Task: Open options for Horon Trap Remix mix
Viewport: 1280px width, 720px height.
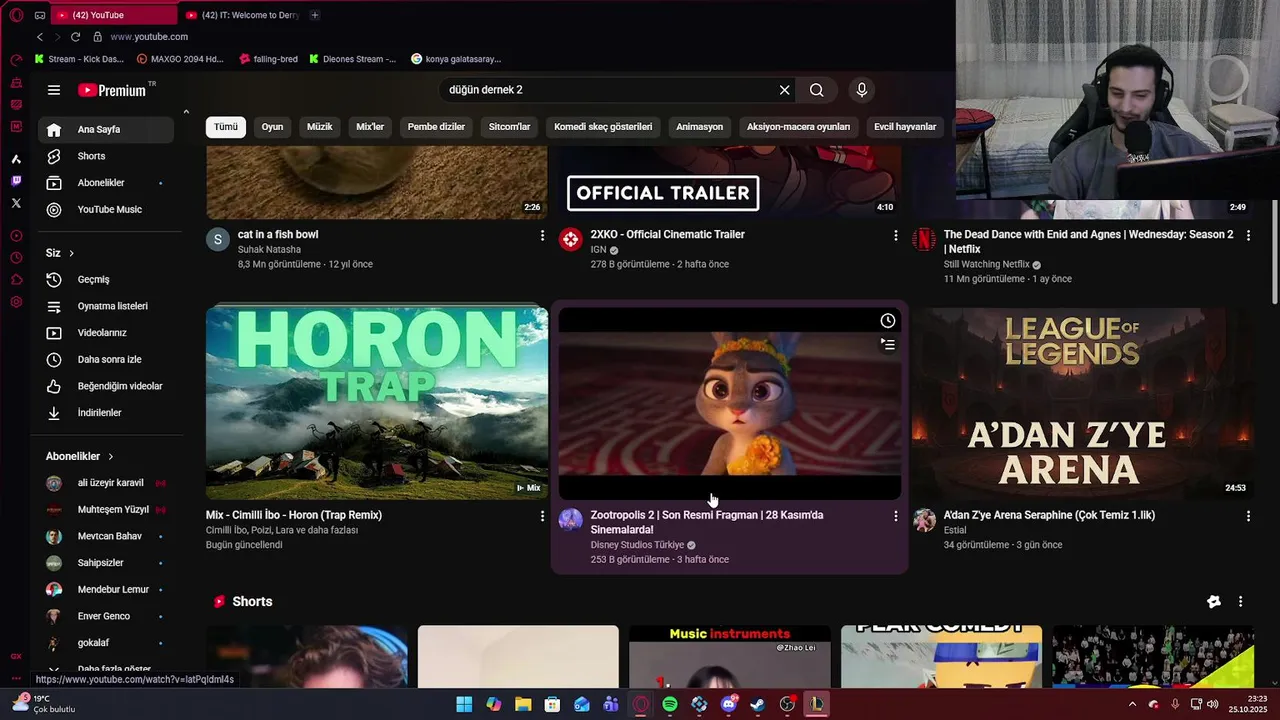Action: 542,516
